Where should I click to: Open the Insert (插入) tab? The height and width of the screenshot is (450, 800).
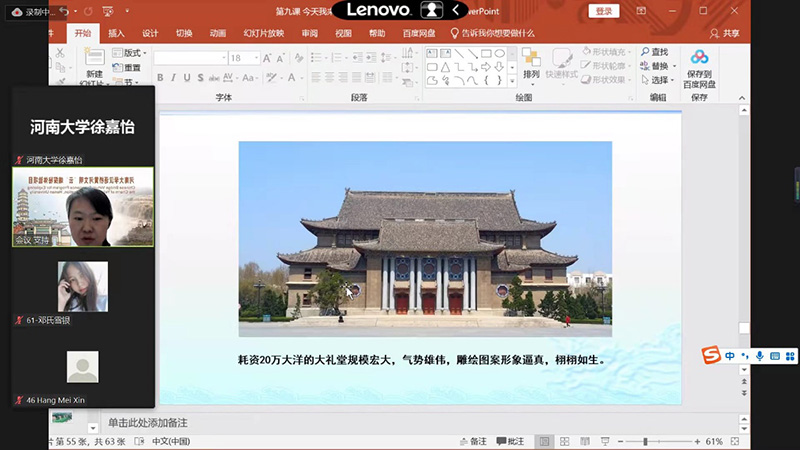pyautogui.click(x=116, y=33)
